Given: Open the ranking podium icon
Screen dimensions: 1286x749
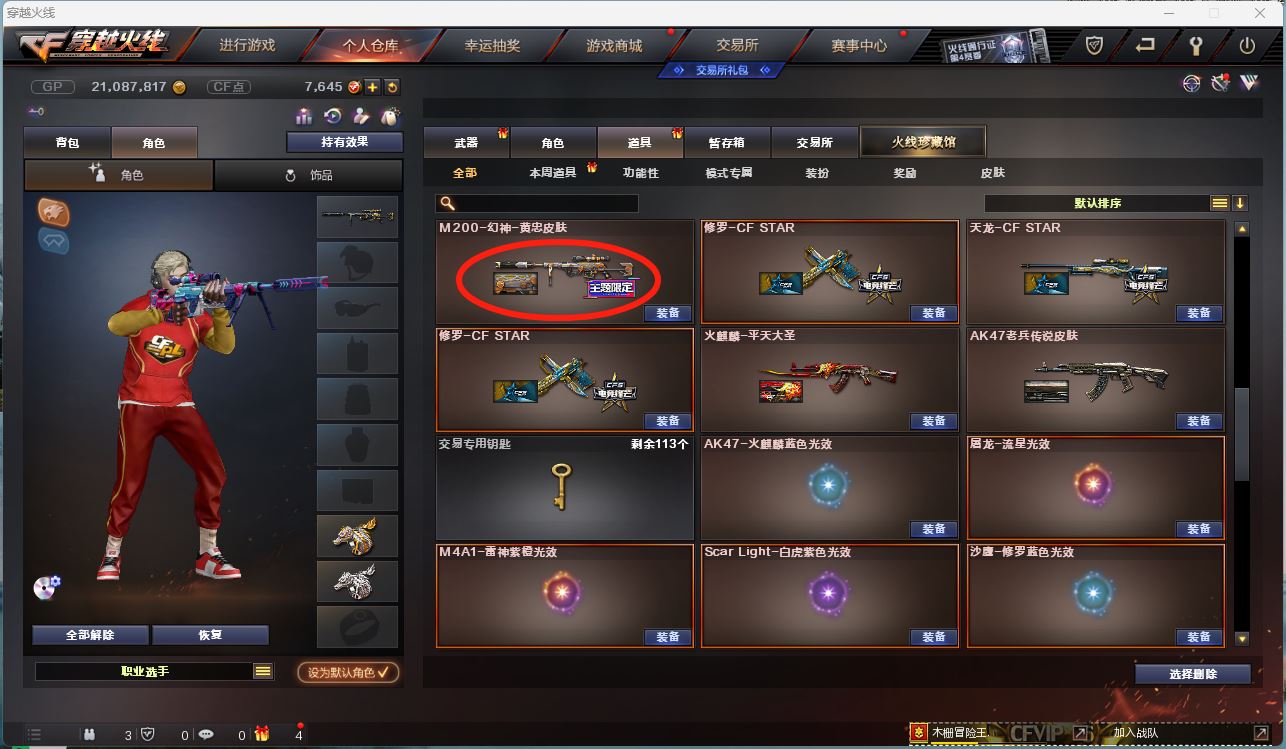Looking at the screenshot, I should (304, 116).
